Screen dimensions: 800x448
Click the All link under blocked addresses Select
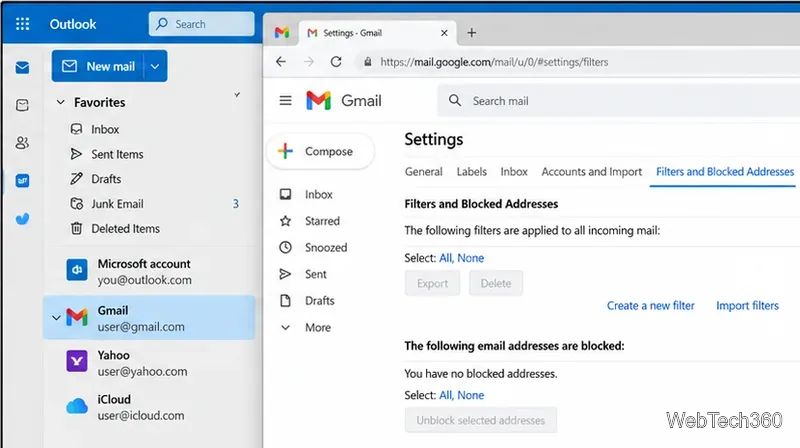[445, 395]
